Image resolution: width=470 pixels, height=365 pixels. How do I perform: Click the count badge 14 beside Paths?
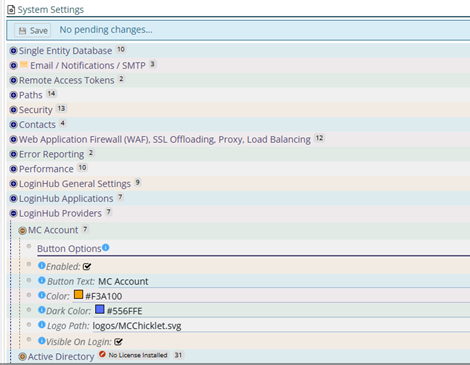point(51,94)
